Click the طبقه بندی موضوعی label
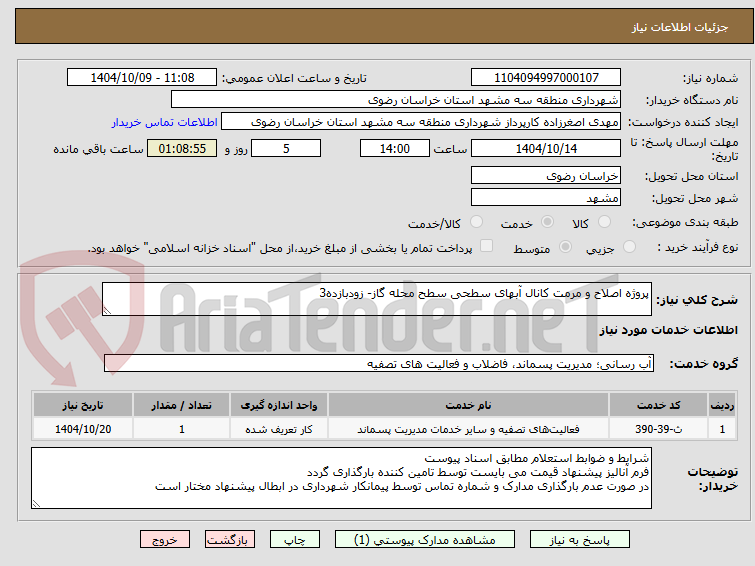 tap(685, 222)
